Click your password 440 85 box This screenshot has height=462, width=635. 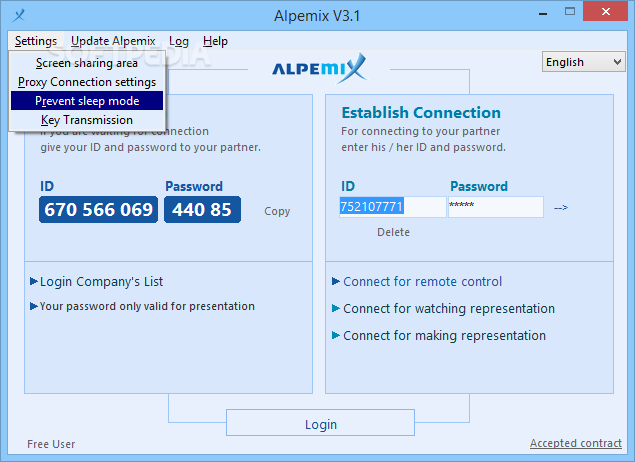(x=202, y=210)
